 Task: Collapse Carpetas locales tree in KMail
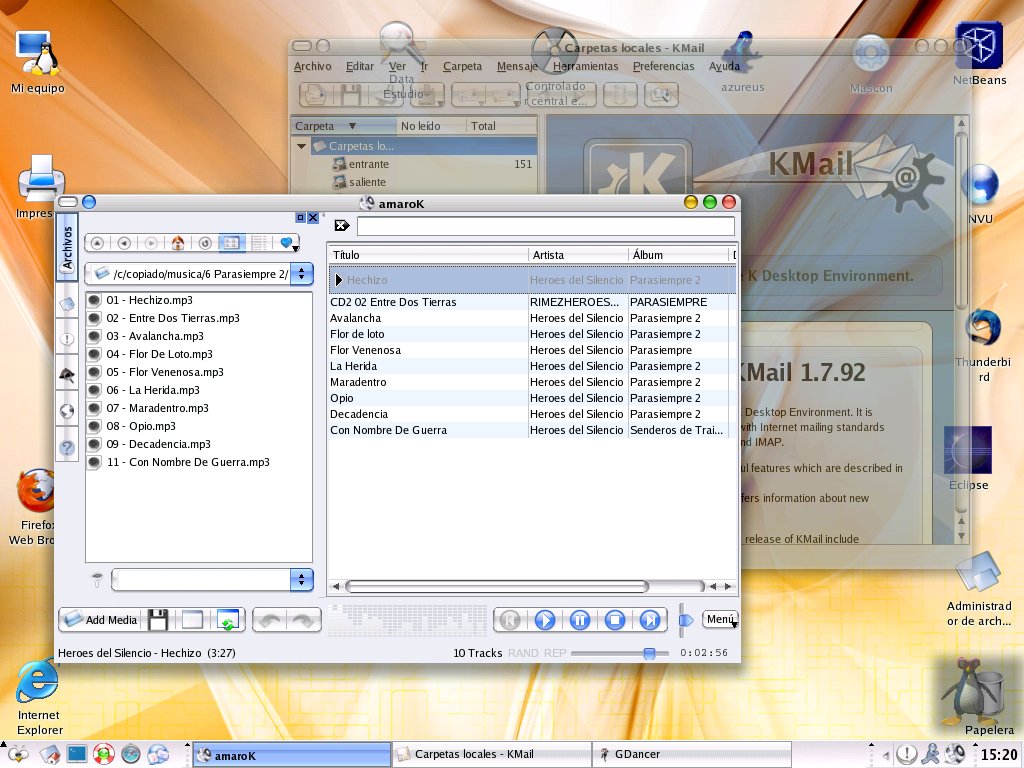pos(302,146)
